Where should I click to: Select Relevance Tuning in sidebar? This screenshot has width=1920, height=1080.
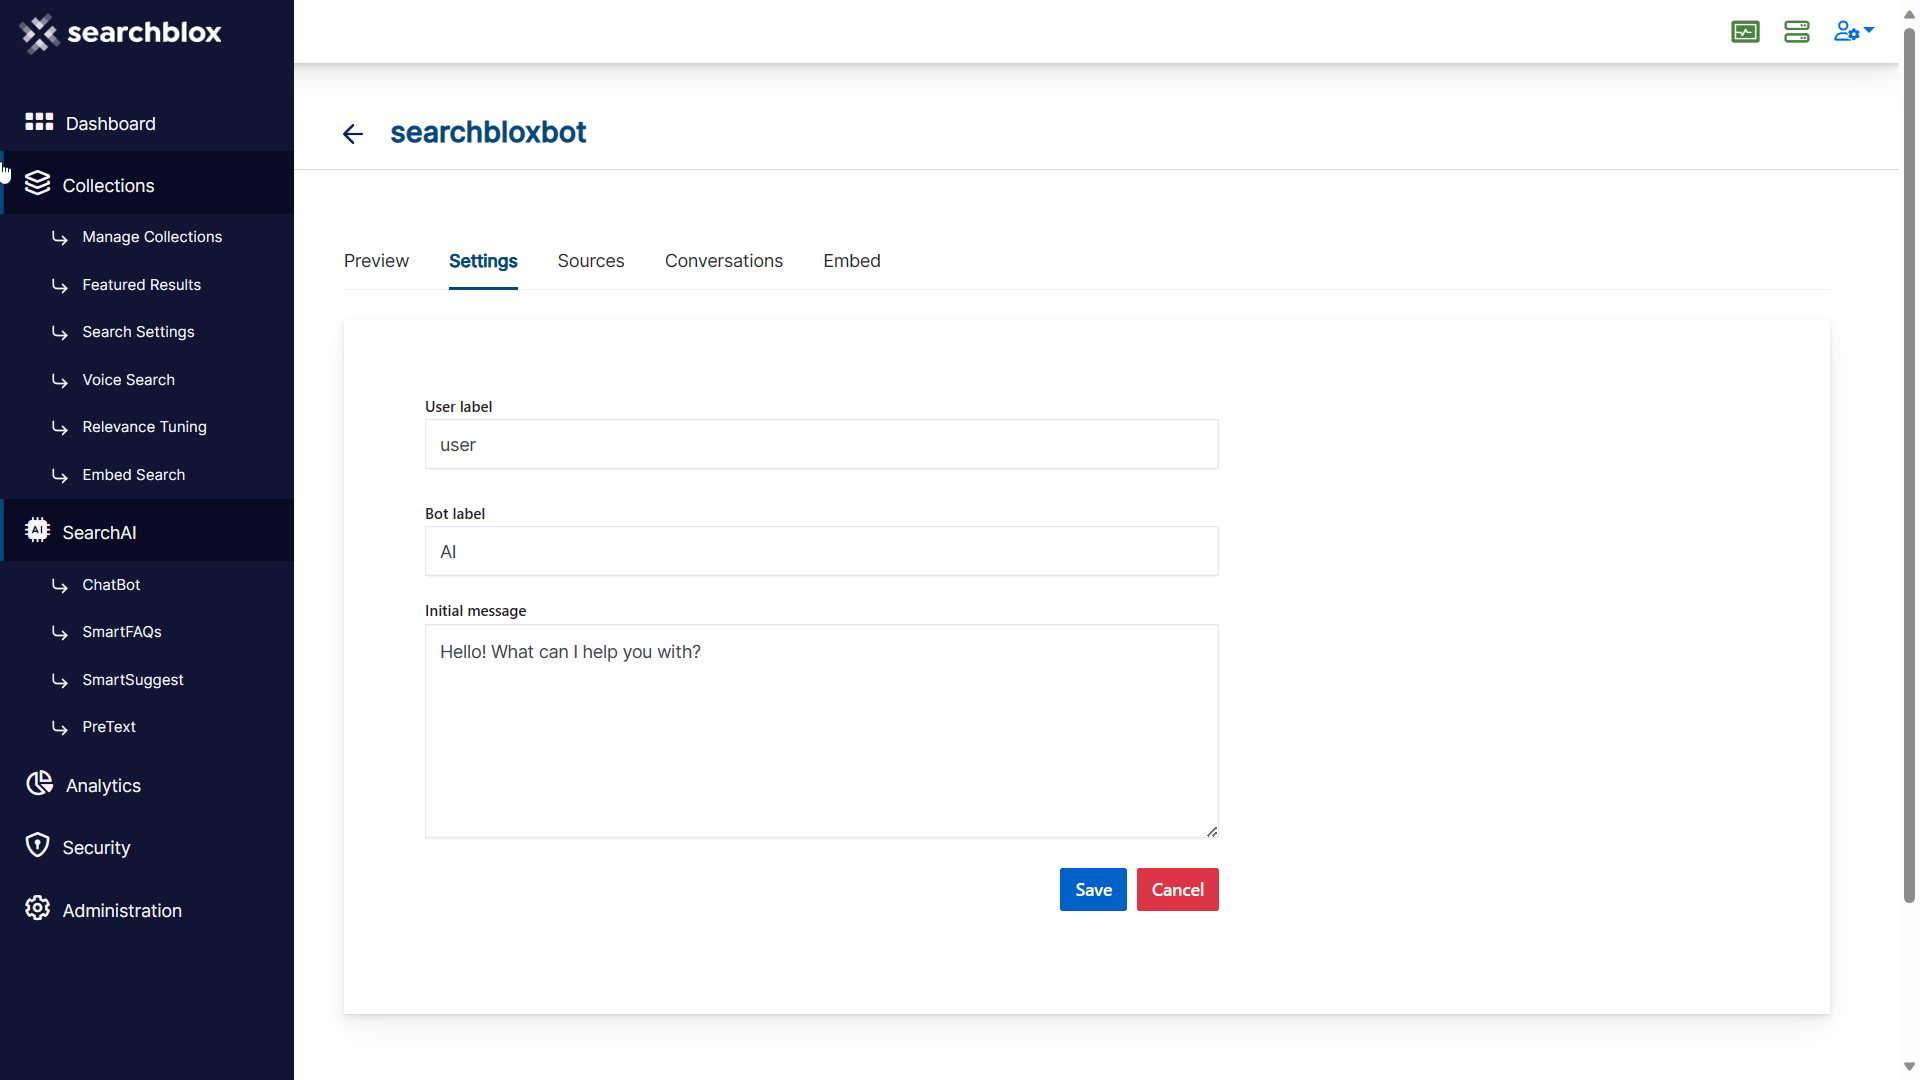(144, 427)
